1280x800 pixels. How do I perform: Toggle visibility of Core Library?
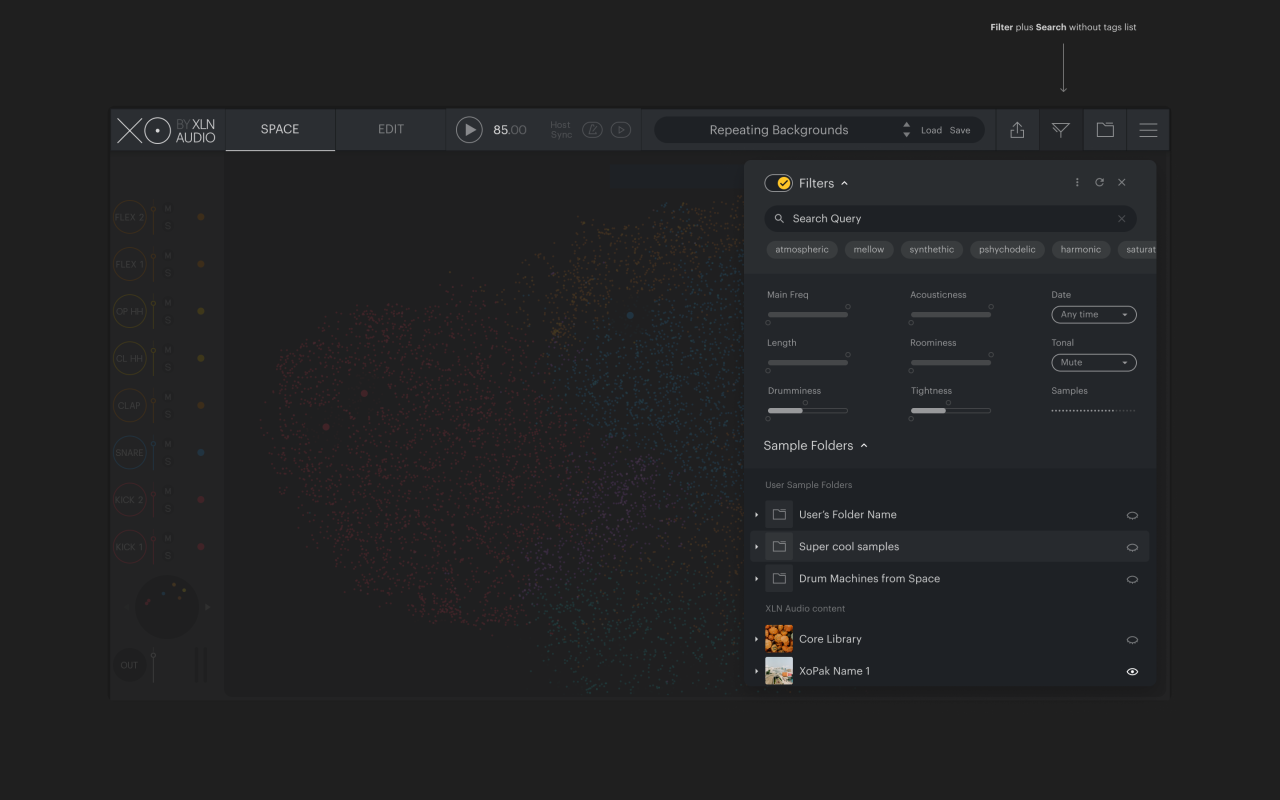click(1132, 640)
